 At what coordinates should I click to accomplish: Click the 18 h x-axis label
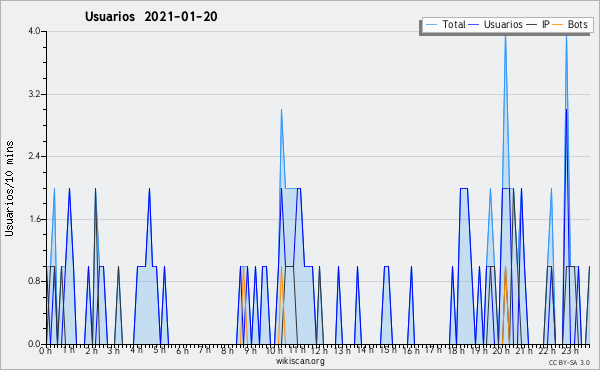point(457,351)
